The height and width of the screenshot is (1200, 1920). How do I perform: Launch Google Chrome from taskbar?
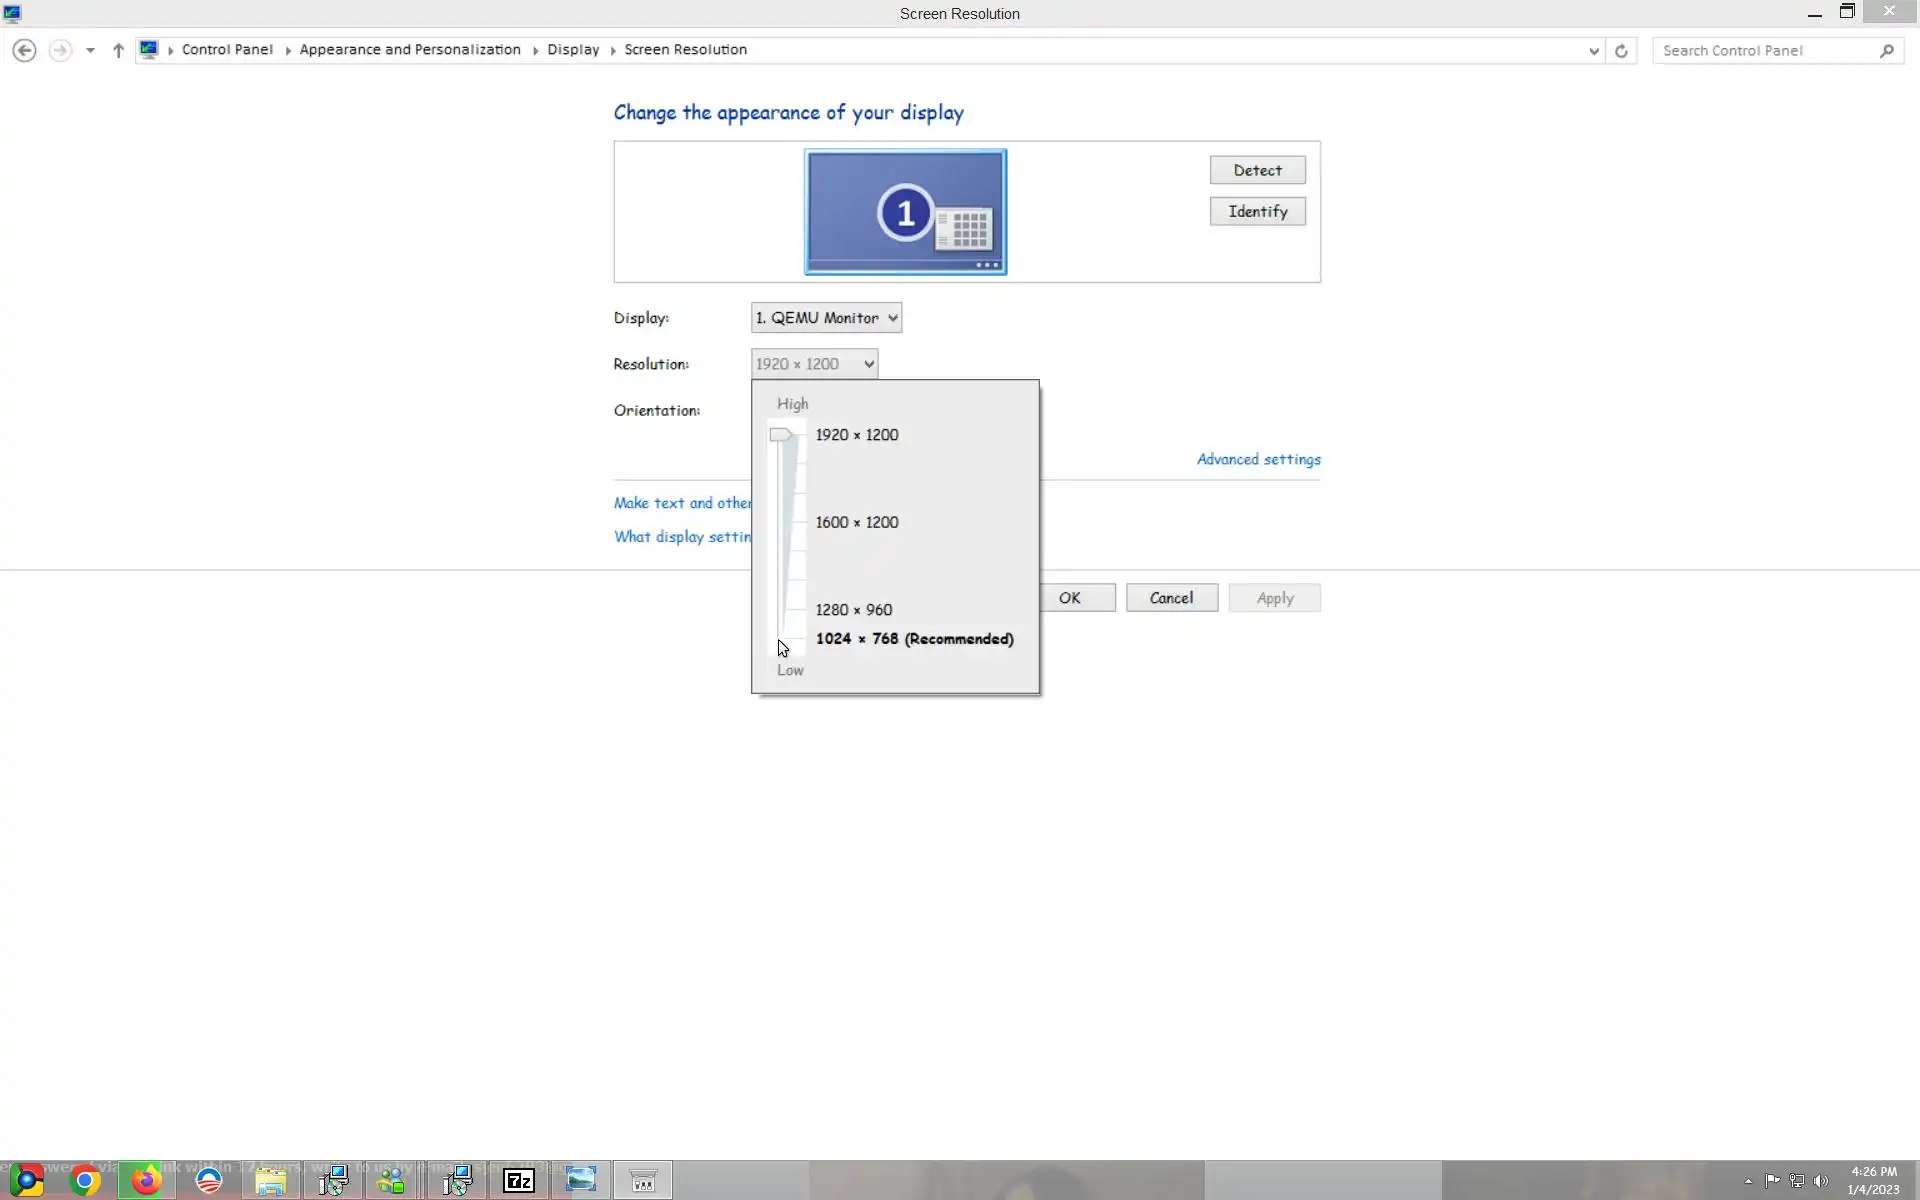pos(85,1180)
